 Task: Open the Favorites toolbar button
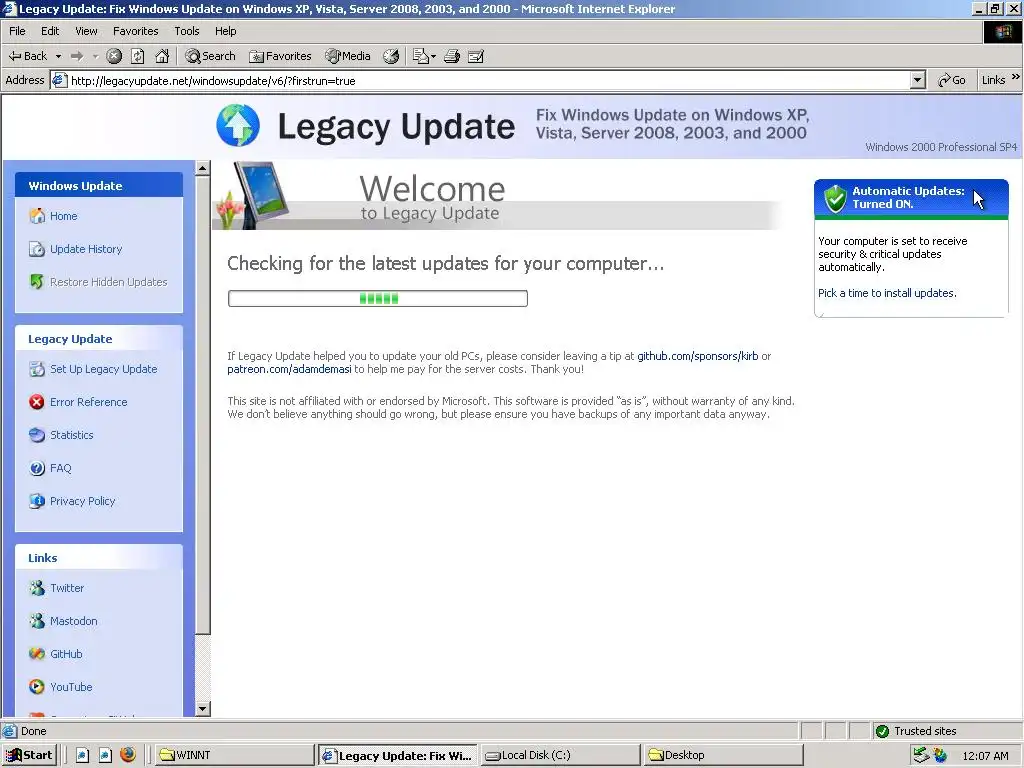point(280,56)
